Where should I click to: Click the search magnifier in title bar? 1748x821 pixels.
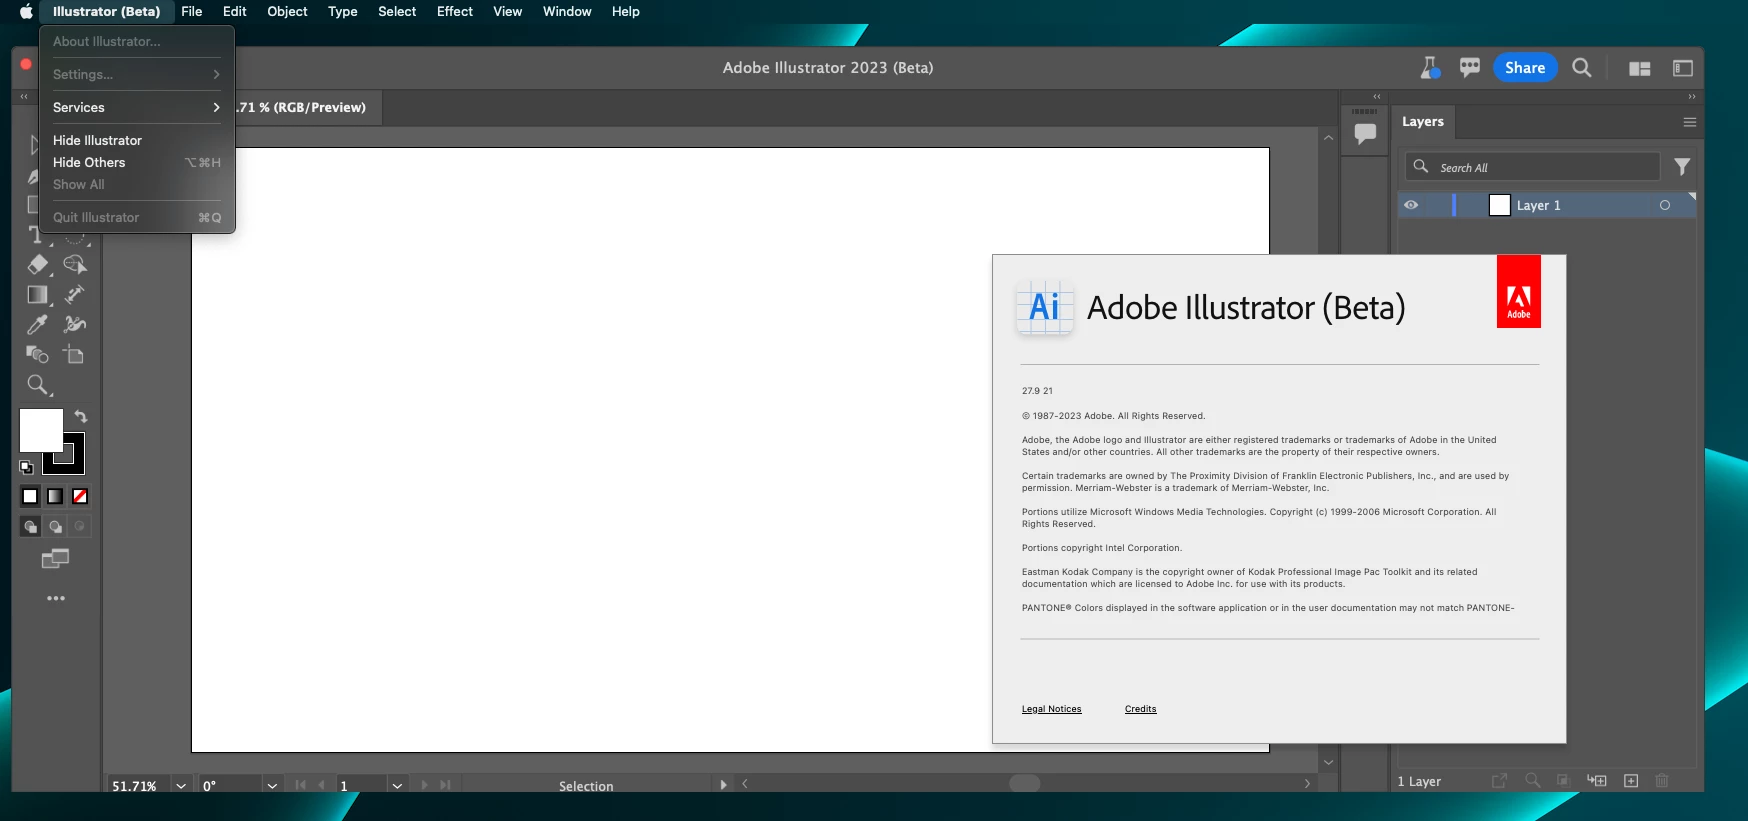tap(1581, 68)
